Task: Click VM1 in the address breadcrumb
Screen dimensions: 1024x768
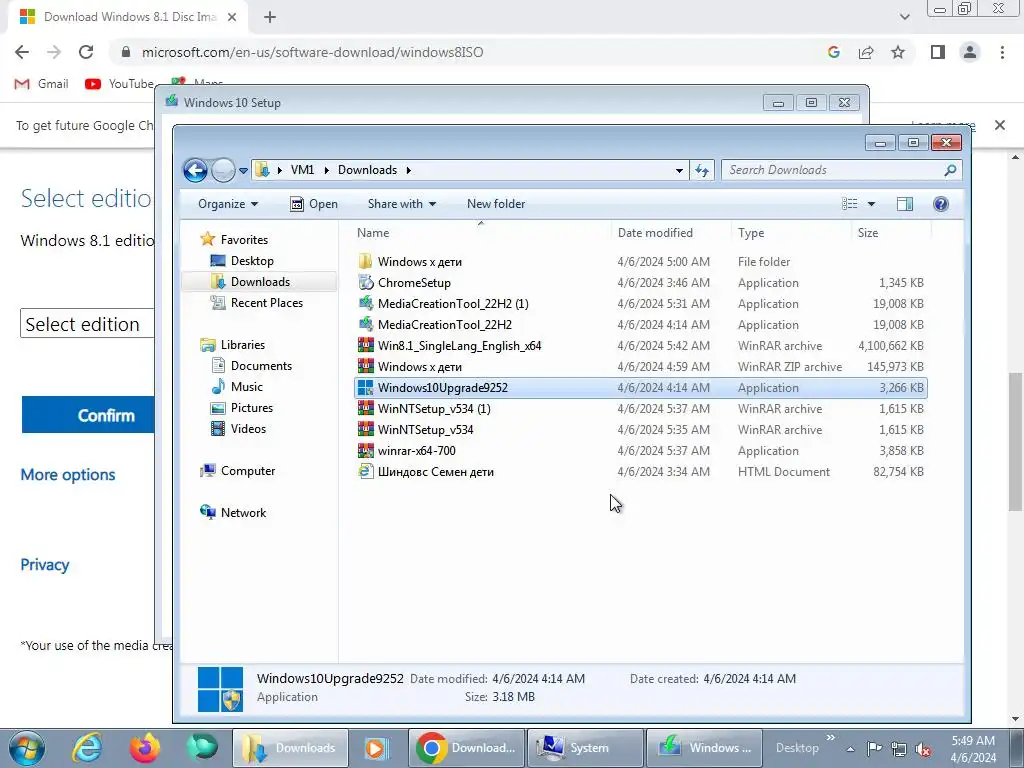Action: (x=302, y=170)
